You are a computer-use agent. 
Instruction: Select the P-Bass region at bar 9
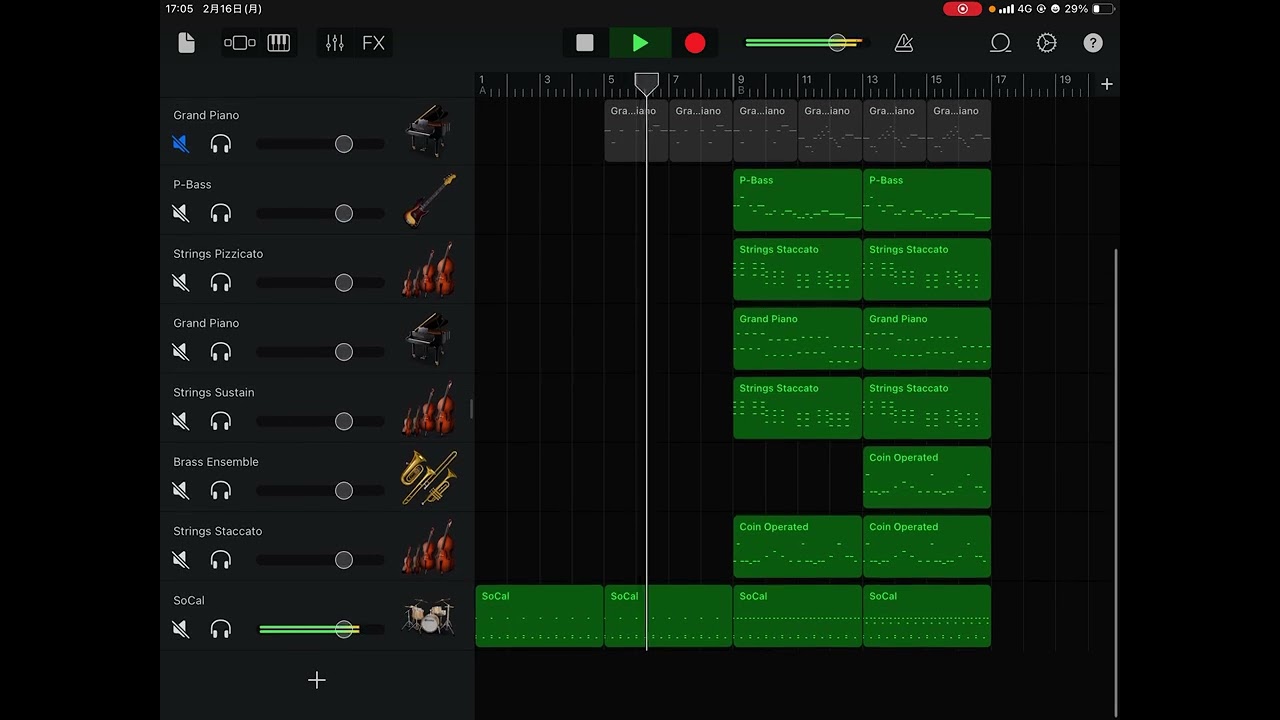pos(797,200)
